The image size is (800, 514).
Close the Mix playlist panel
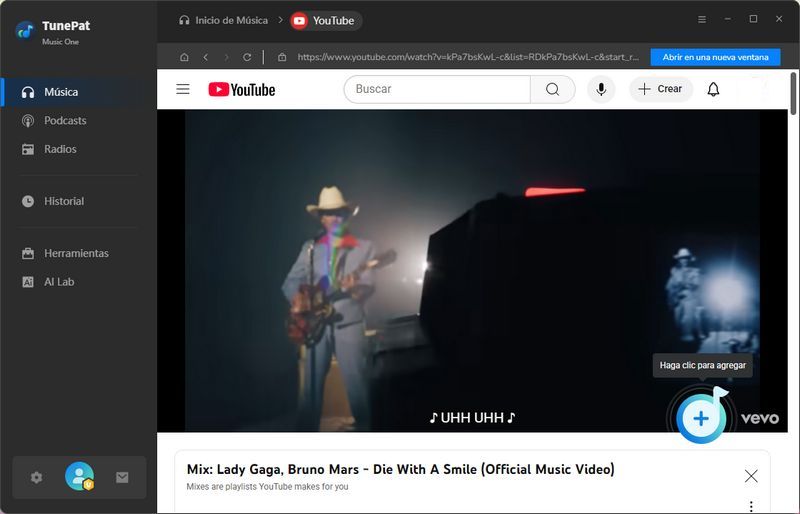[751, 476]
